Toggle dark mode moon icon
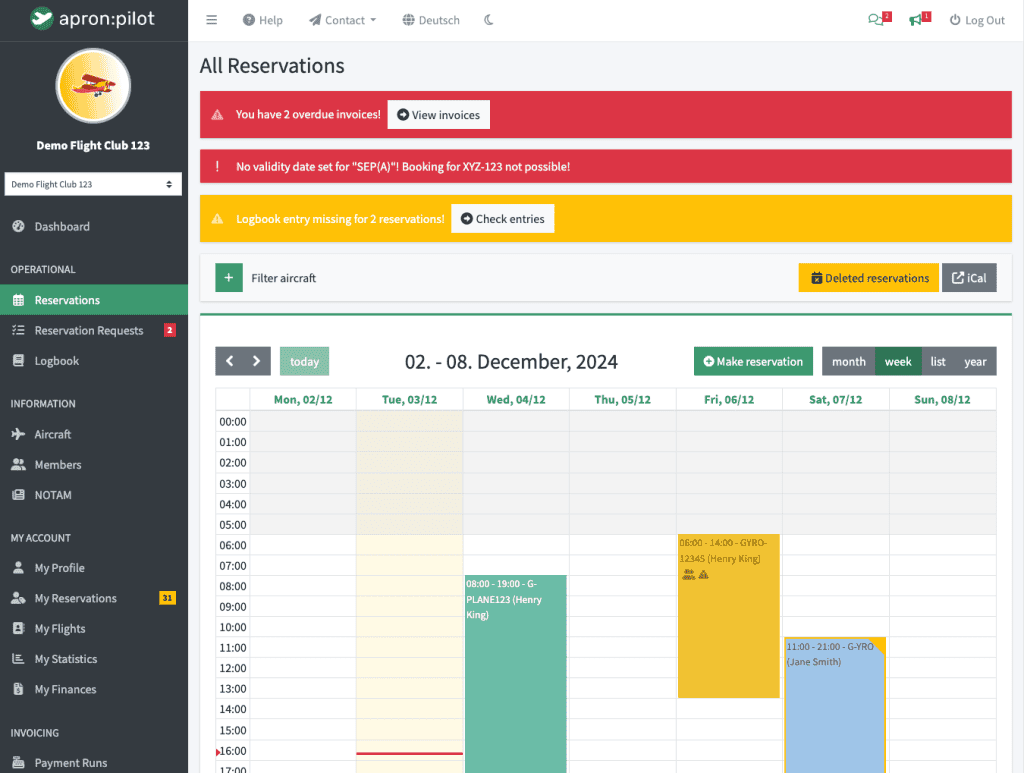The image size is (1024, 773). [488, 20]
